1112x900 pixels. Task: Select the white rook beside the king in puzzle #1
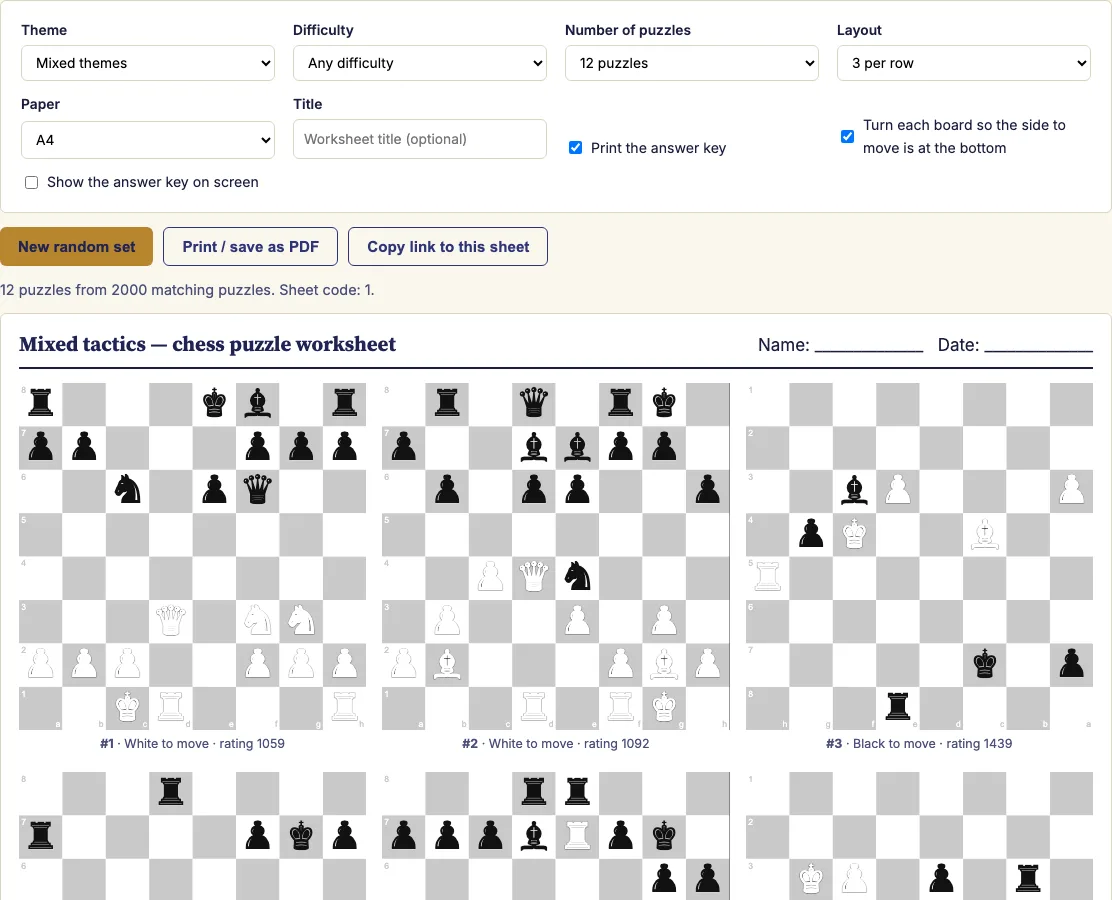pos(171,707)
